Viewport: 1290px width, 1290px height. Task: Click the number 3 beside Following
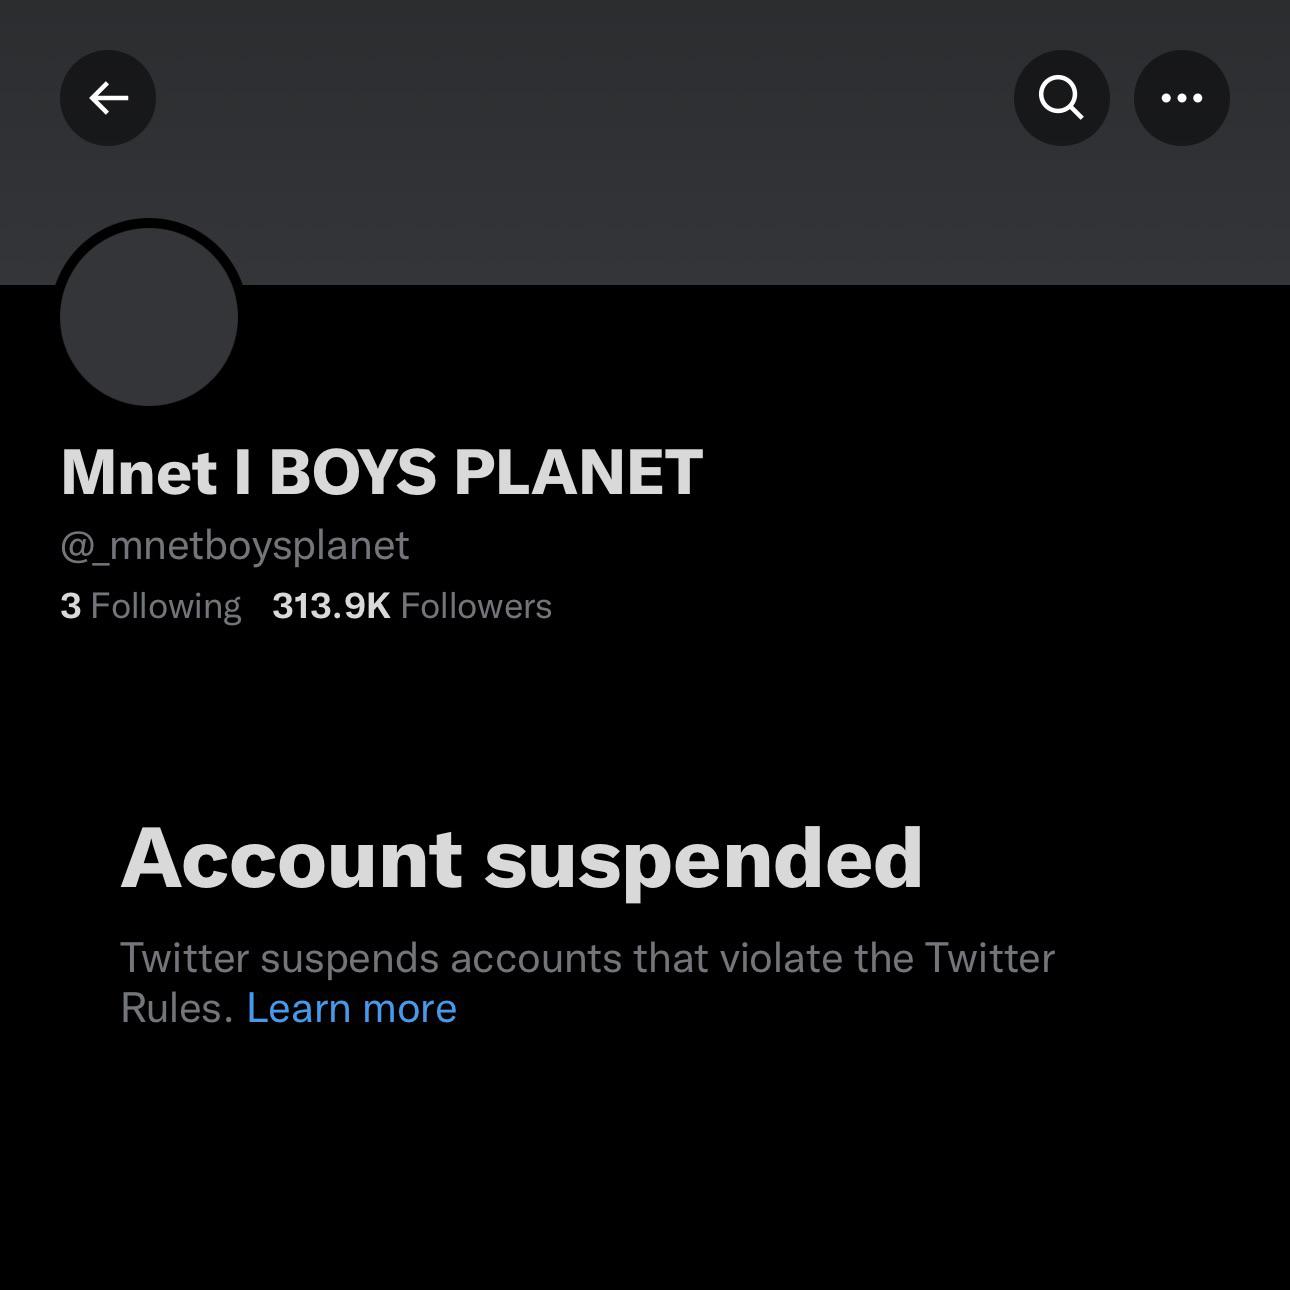70,606
